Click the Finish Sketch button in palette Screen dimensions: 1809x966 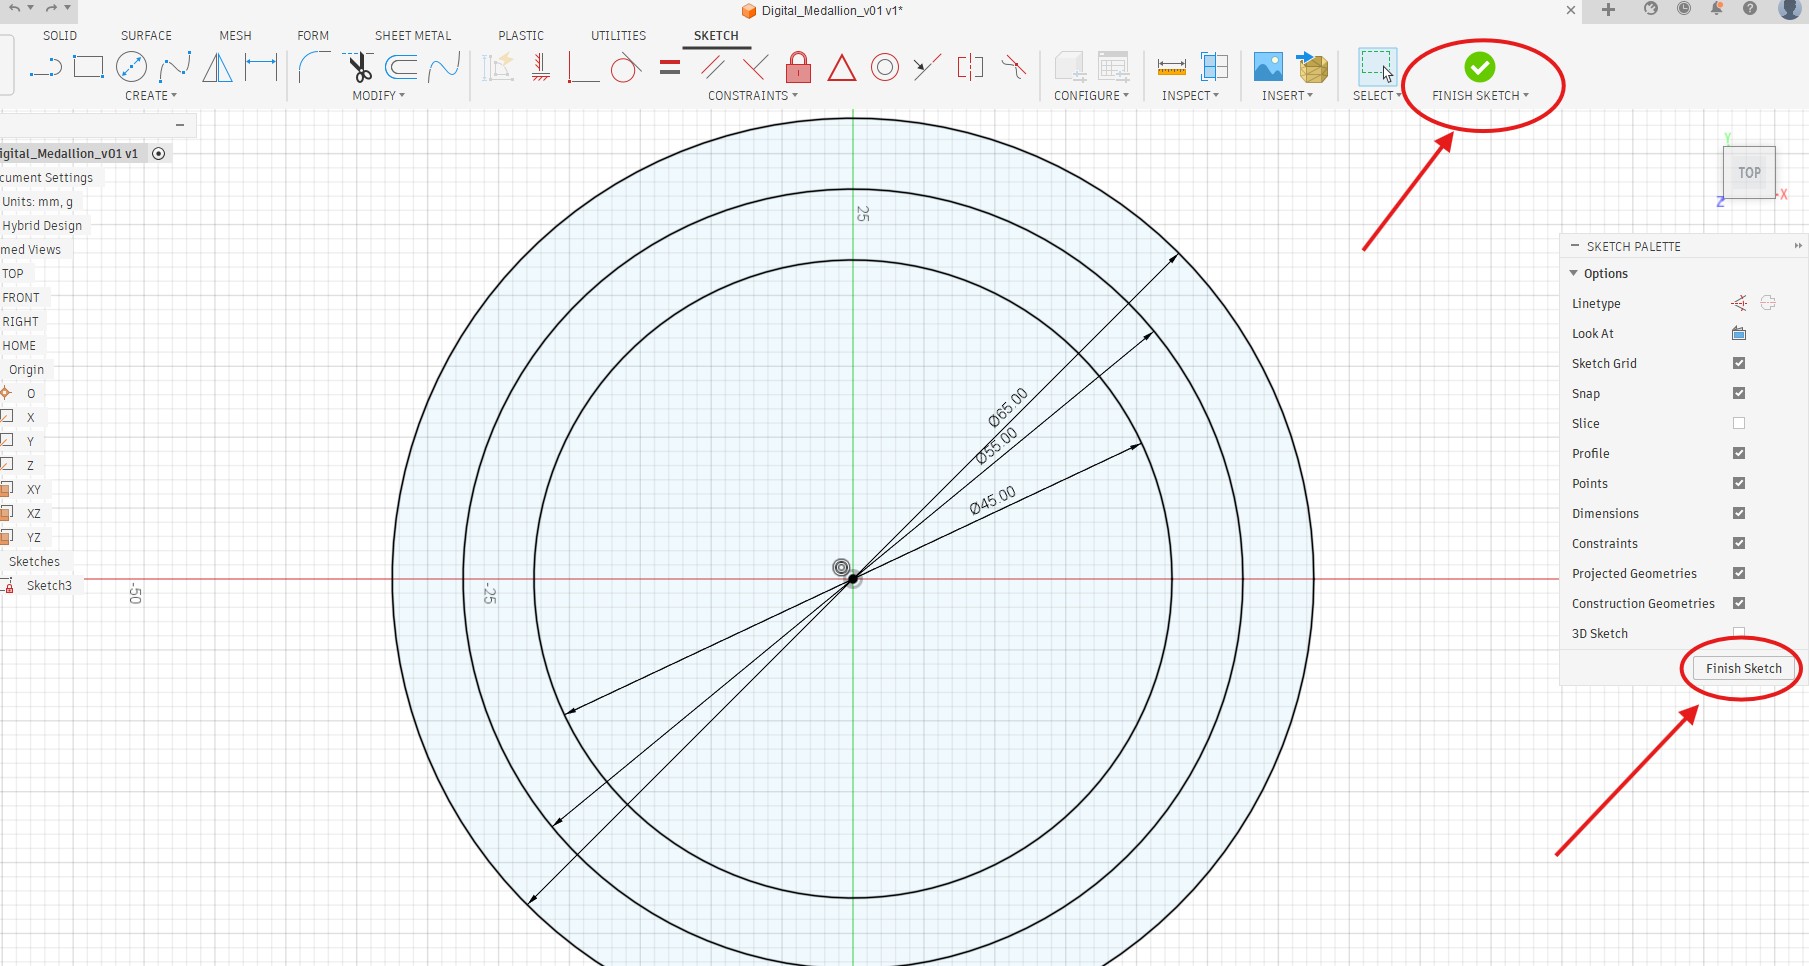[x=1743, y=668]
